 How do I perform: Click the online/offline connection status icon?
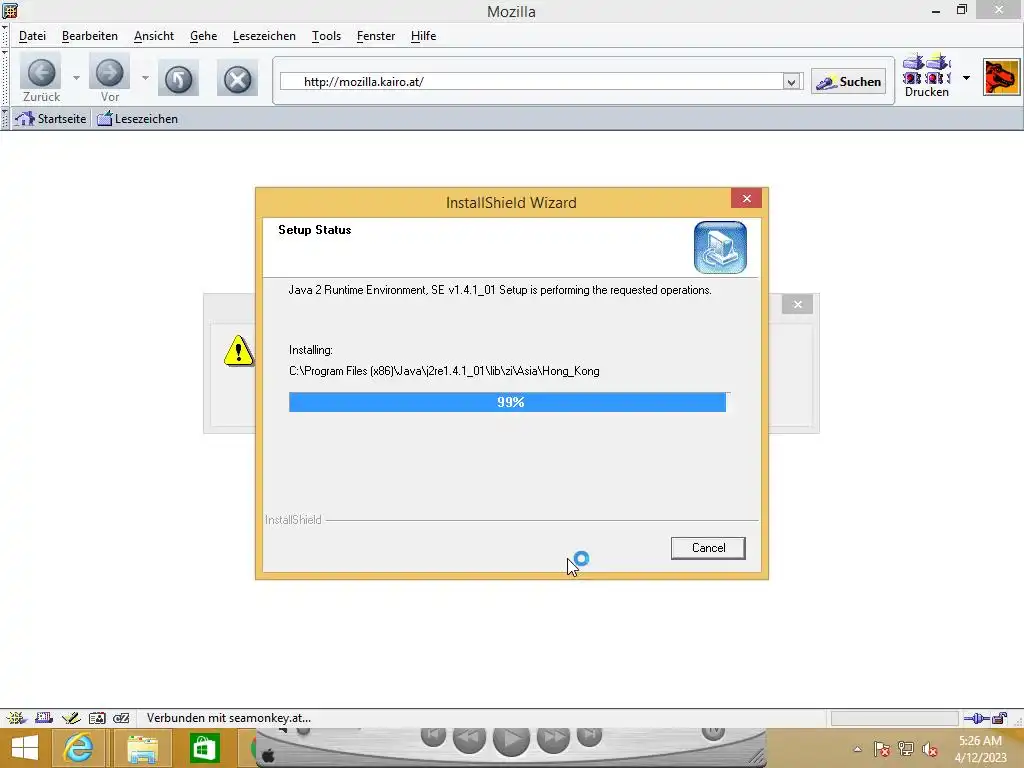point(976,718)
